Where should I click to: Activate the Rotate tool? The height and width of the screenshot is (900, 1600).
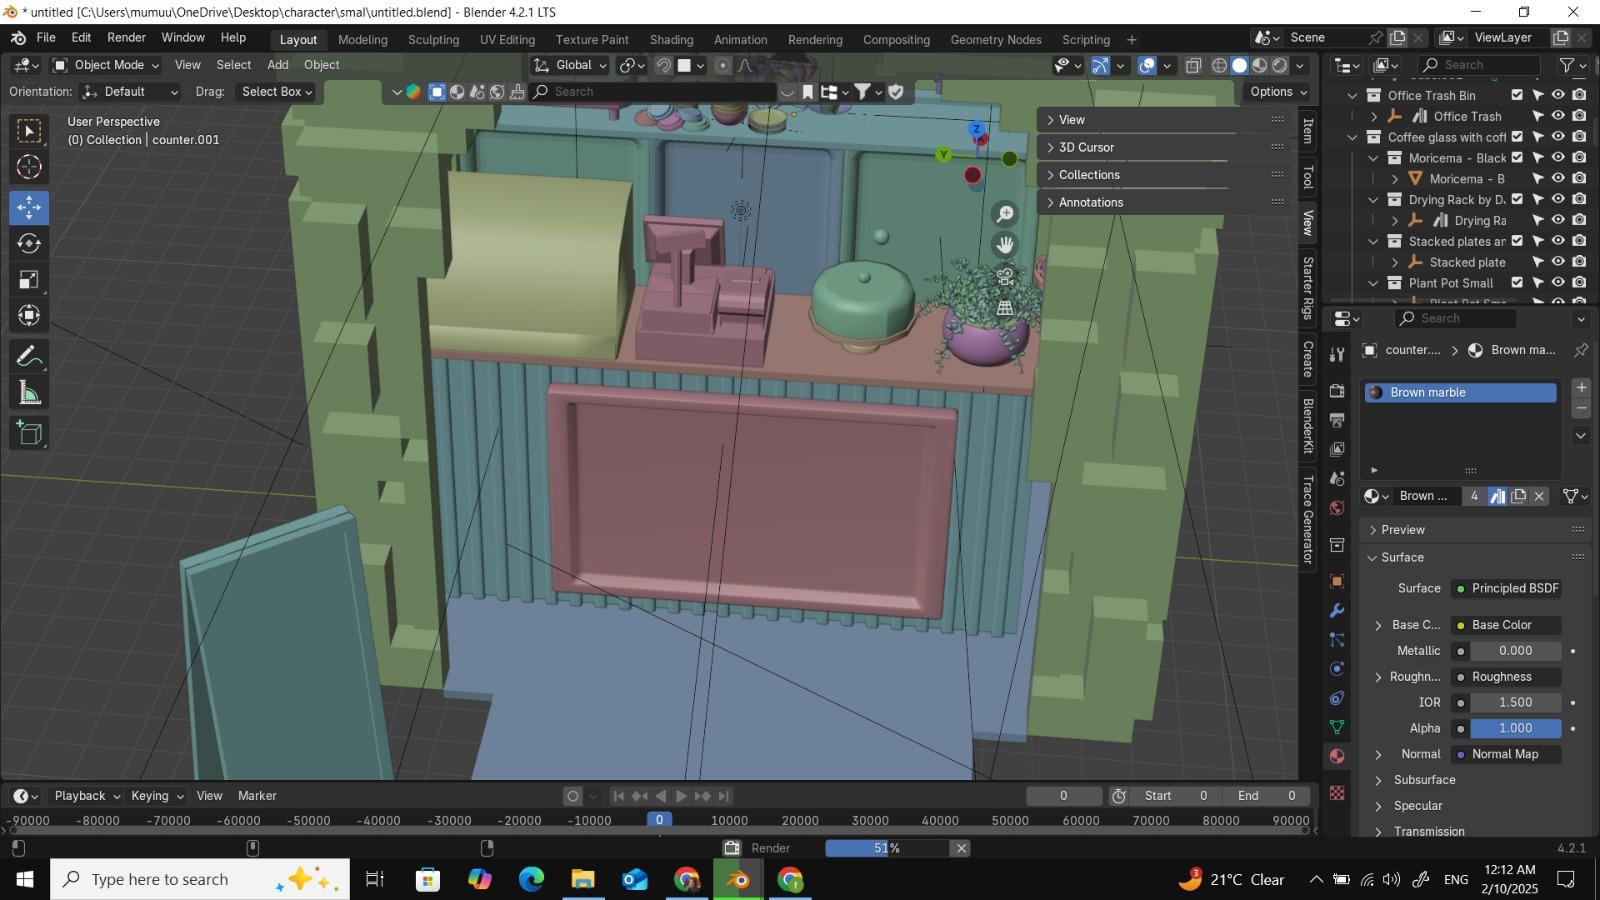29,243
